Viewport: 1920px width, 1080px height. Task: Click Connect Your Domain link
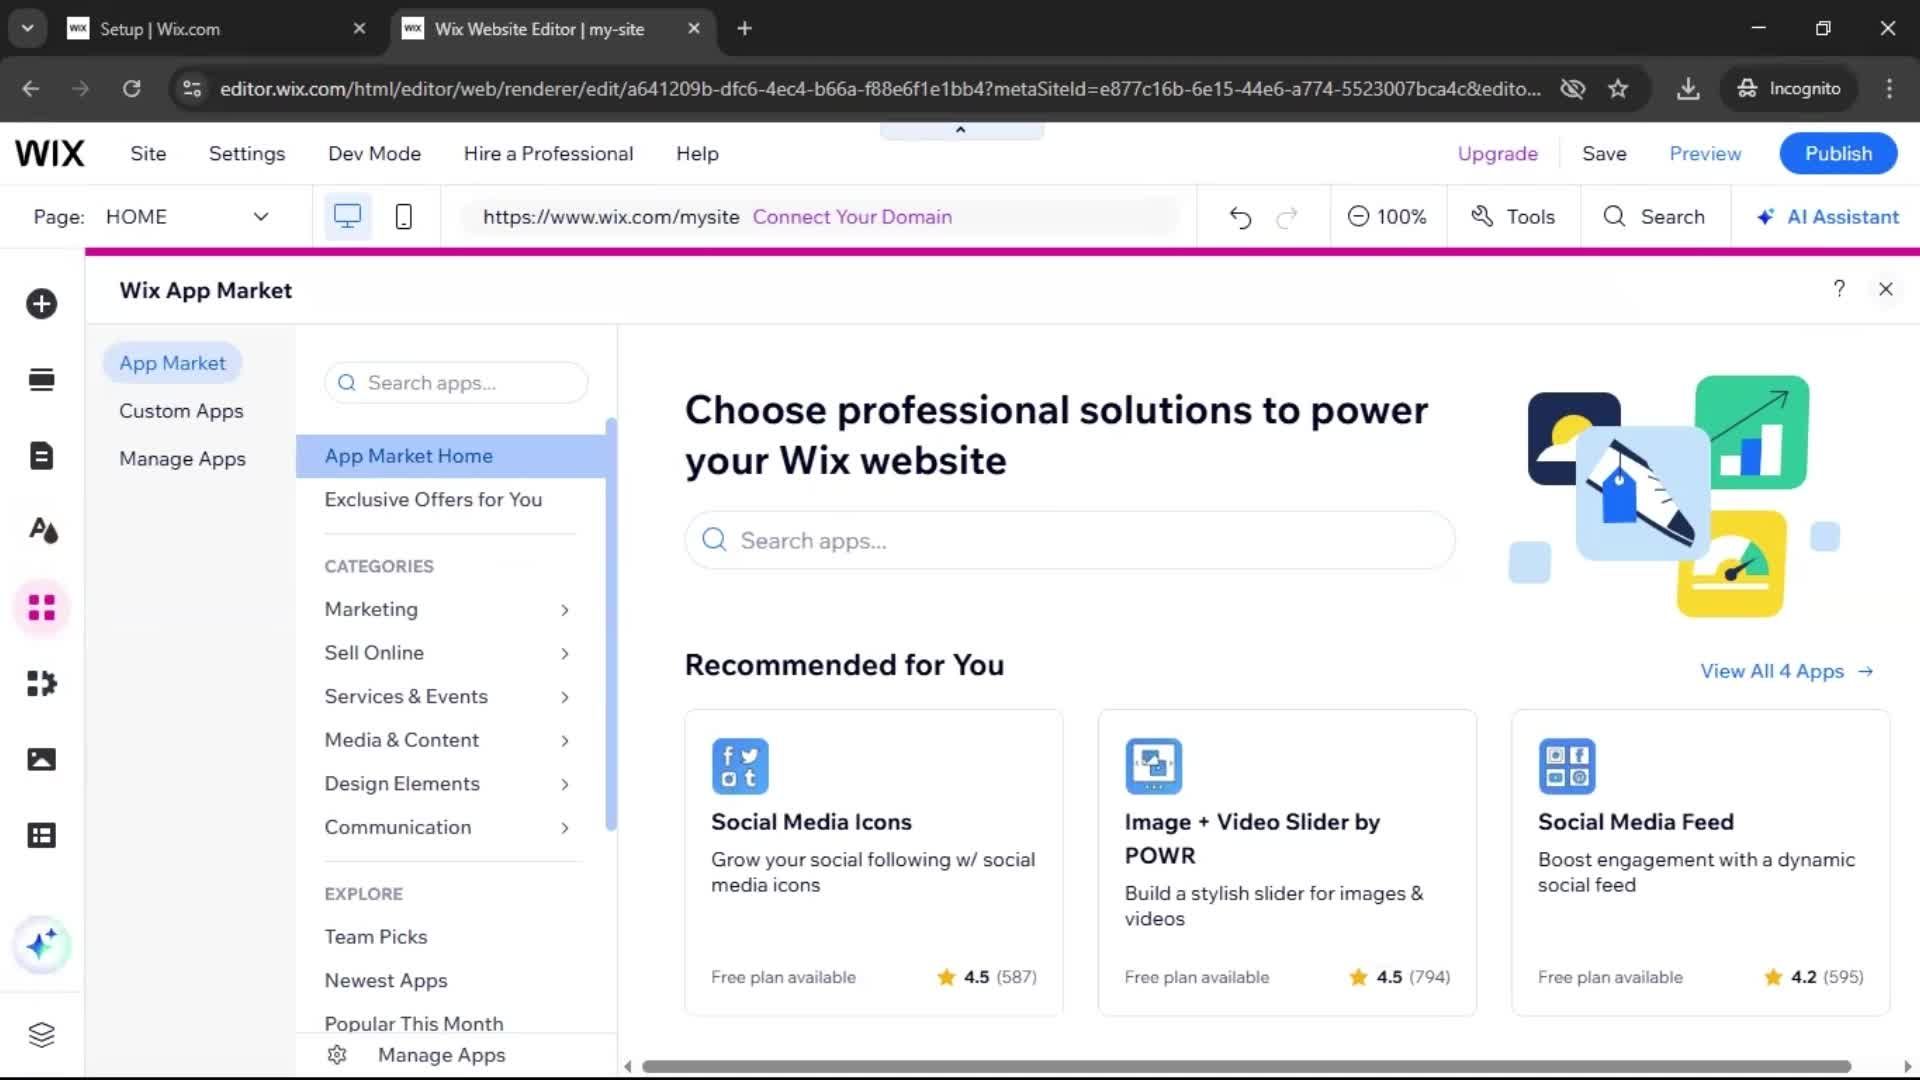click(x=852, y=217)
